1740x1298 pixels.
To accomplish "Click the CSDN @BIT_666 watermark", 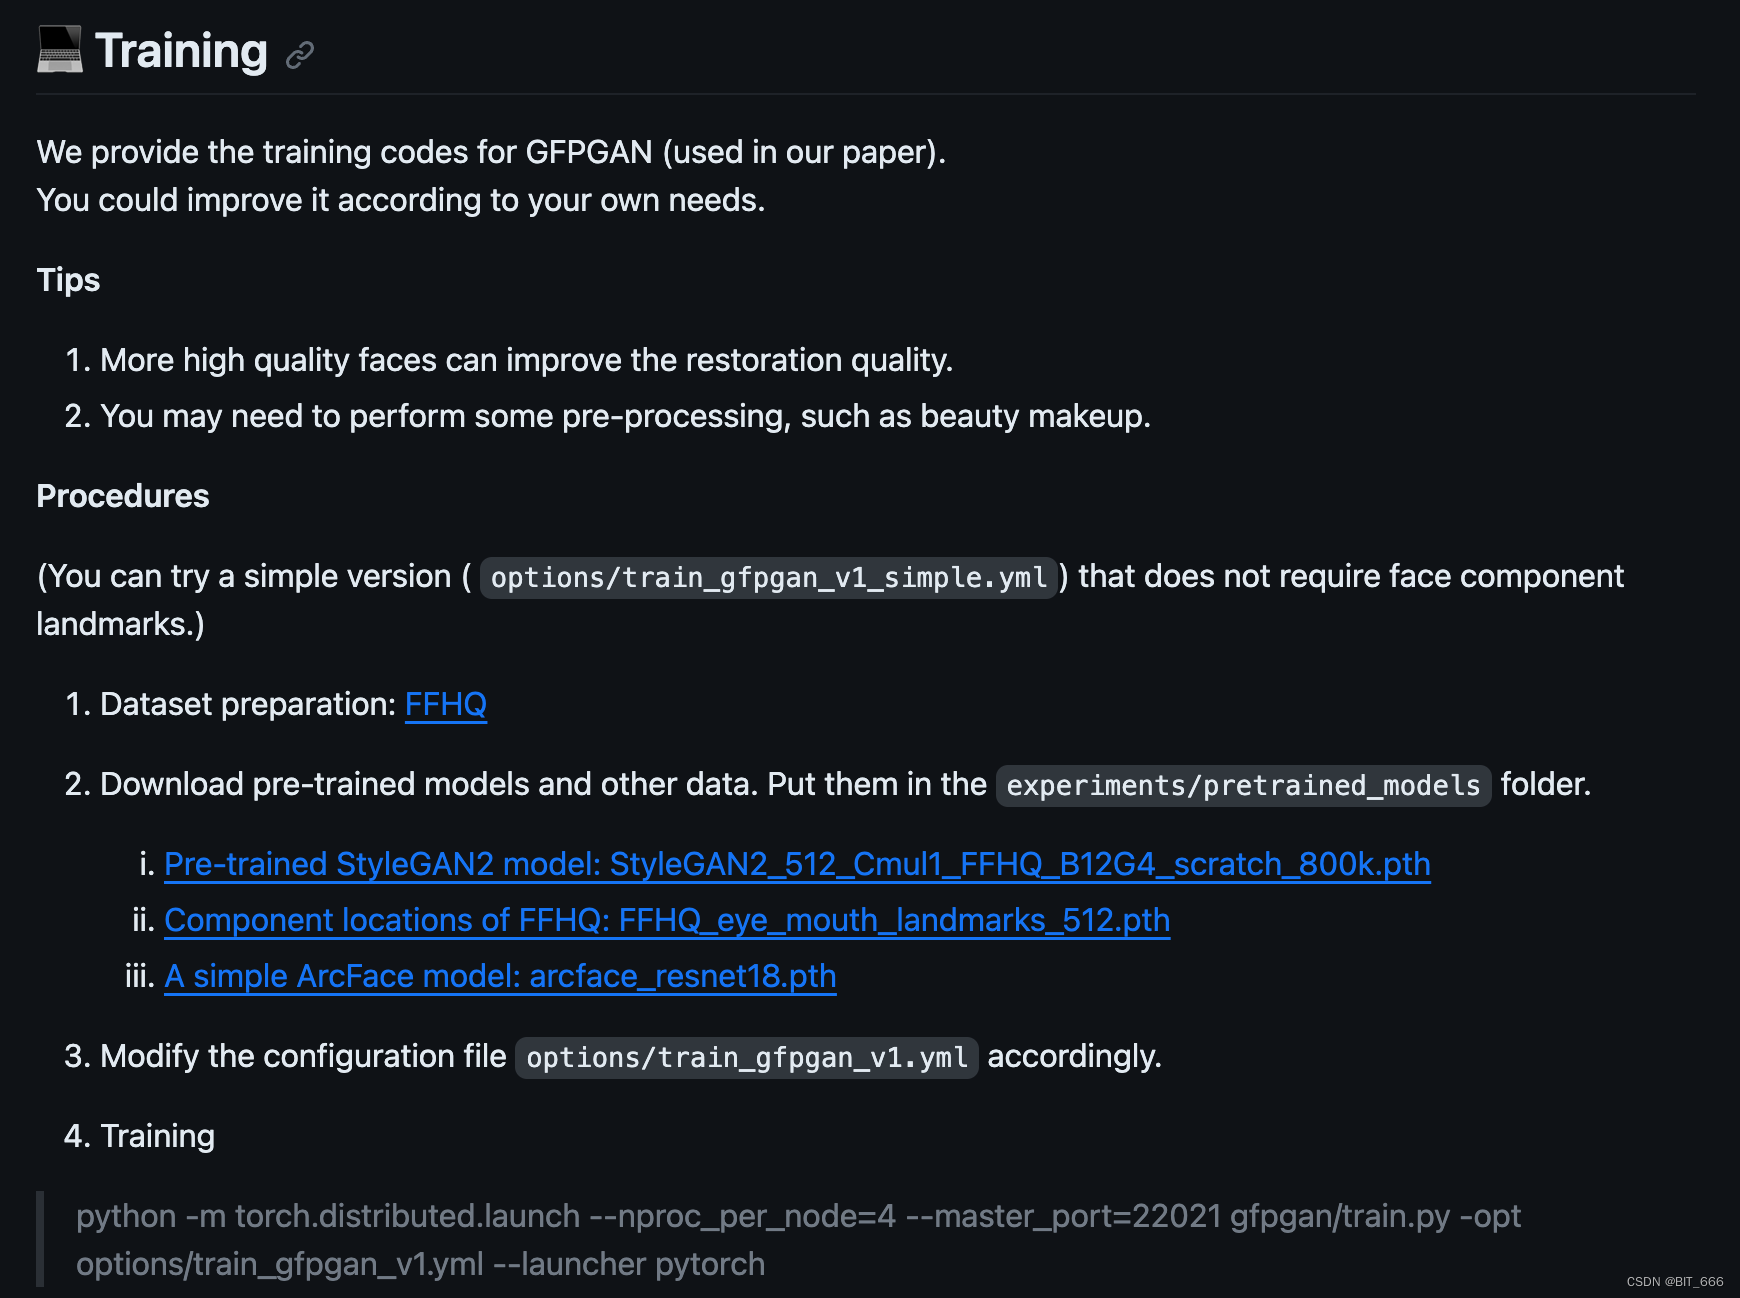I will (1674, 1281).
